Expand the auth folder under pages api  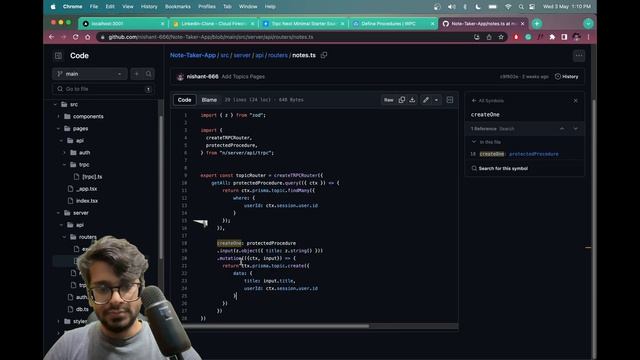click(x=64, y=153)
